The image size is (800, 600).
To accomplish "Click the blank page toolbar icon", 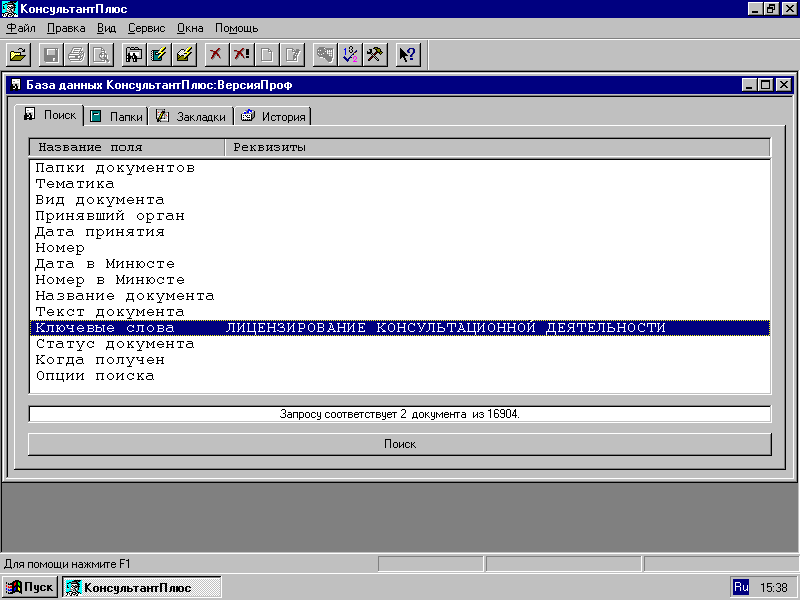I will [x=267, y=55].
